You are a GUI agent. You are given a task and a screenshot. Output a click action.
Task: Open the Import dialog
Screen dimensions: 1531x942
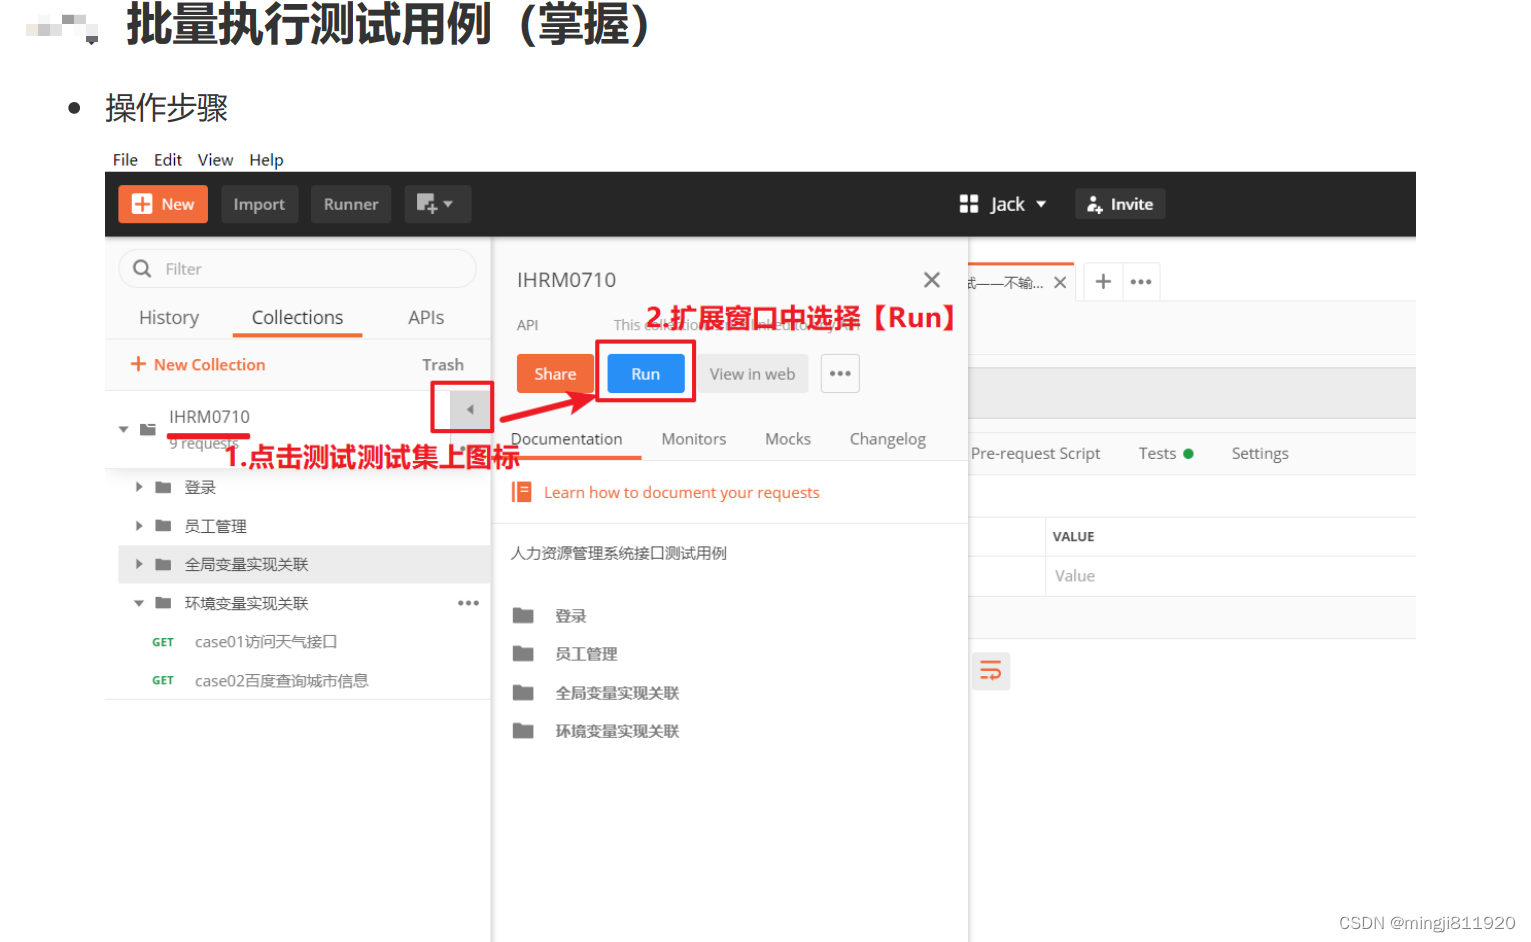259,204
